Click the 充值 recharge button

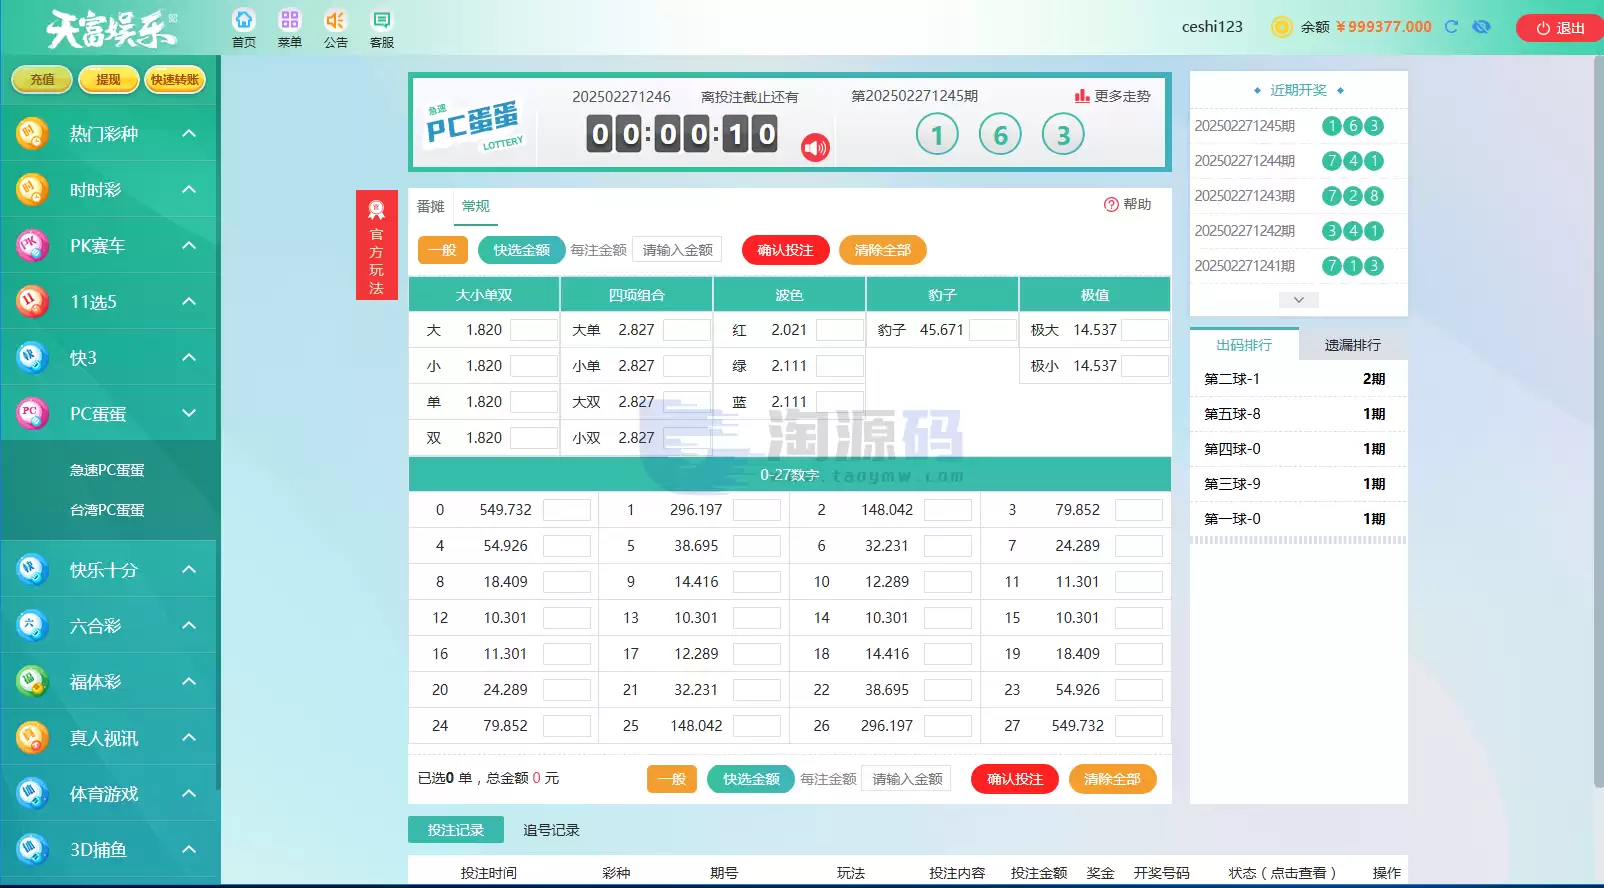[42, 80]
